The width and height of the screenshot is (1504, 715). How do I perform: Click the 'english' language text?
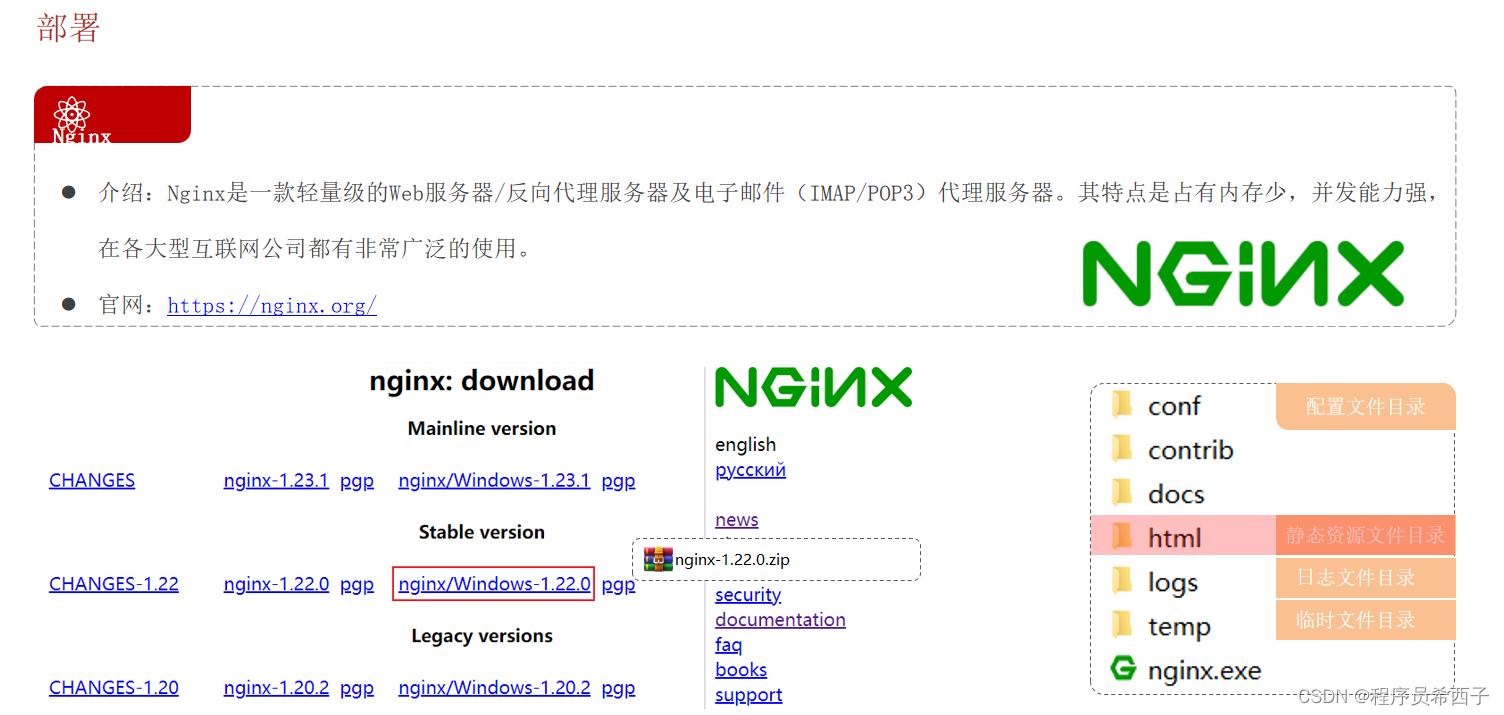tap(745, 445)
